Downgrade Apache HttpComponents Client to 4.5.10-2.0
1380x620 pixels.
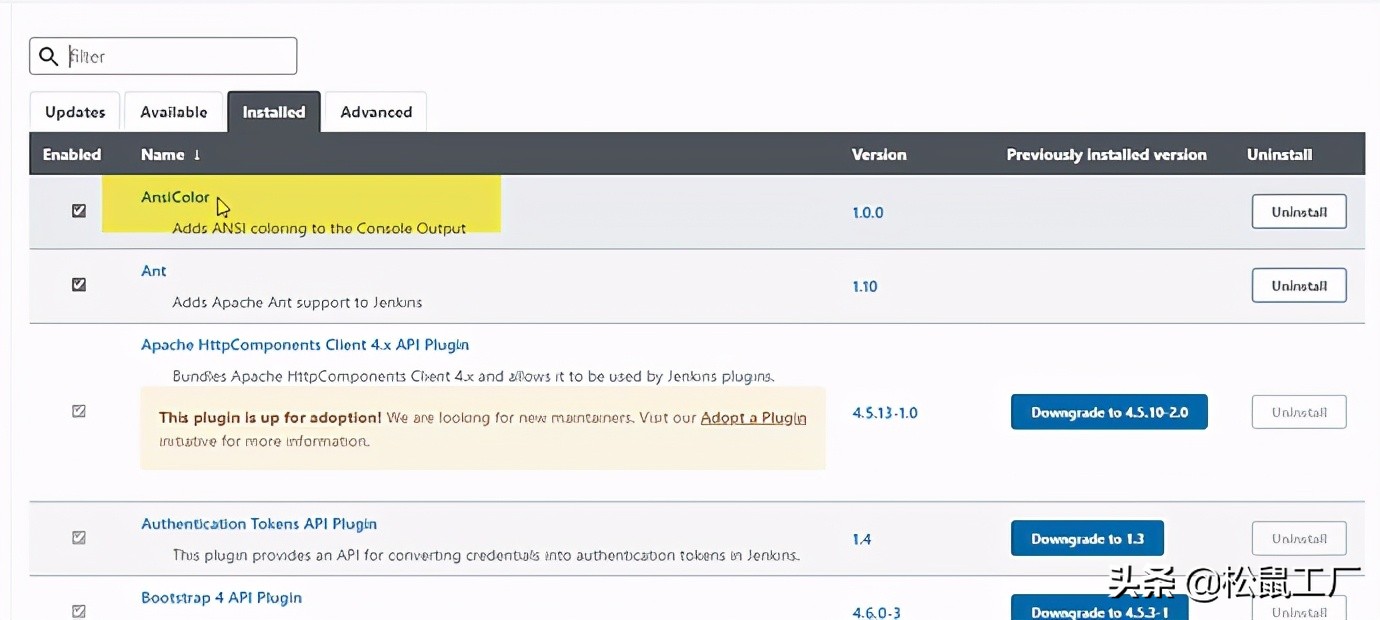tap(1108, 411)
